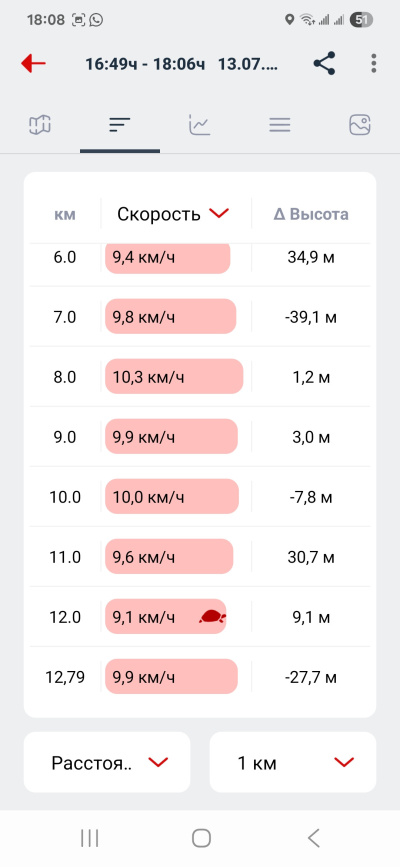The width and height of the screenshot is (400, 867).
Task: Open the photos gallery tab
Action: pyautogui.click(x=360, y=125)
